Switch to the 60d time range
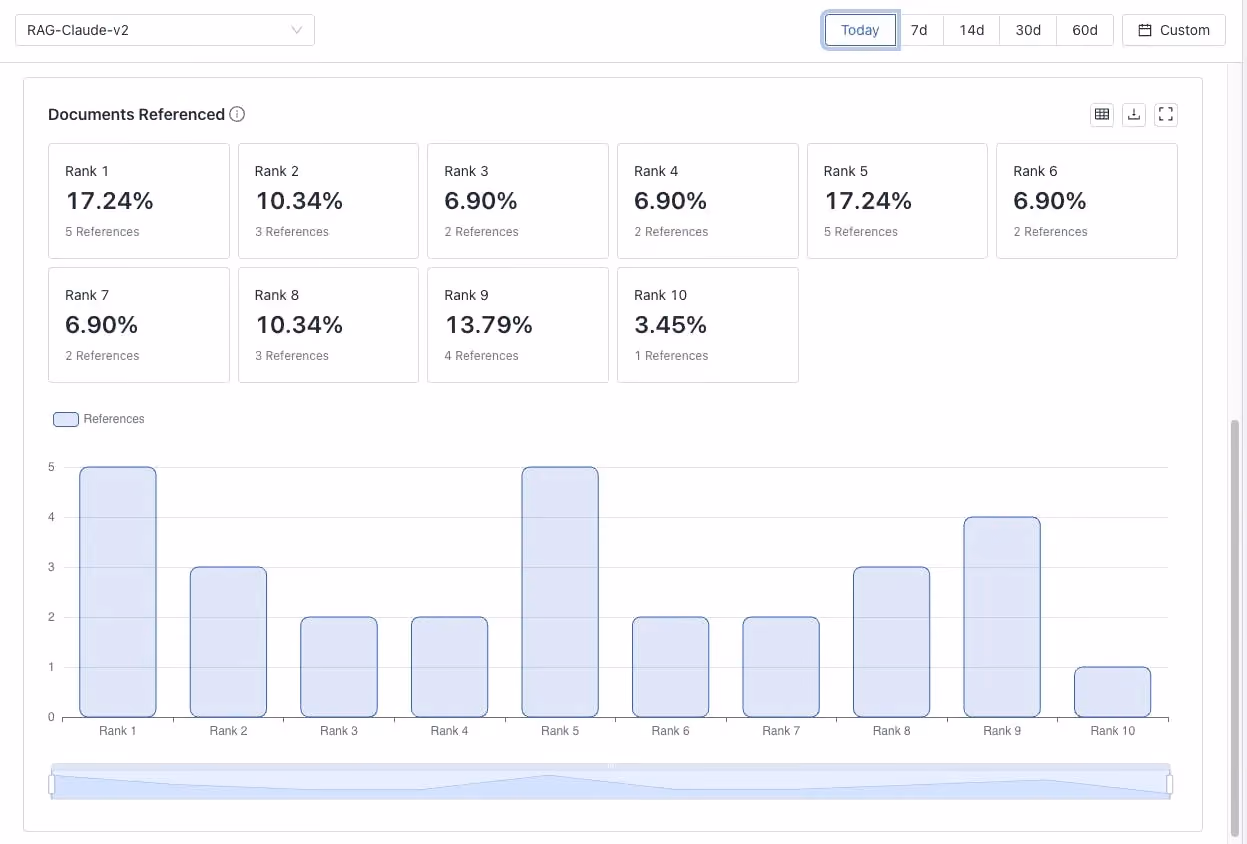Image resolution: width=1247 pixels, height=844 pixels. pos(1085,30)
